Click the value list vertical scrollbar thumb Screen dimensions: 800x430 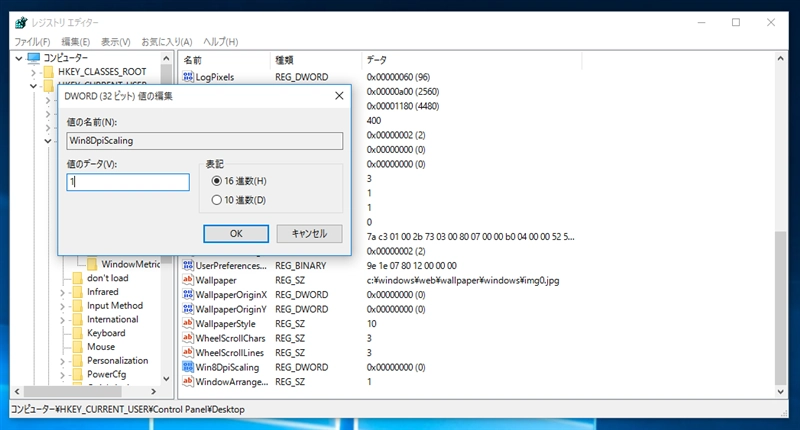[x=780, y=308]
